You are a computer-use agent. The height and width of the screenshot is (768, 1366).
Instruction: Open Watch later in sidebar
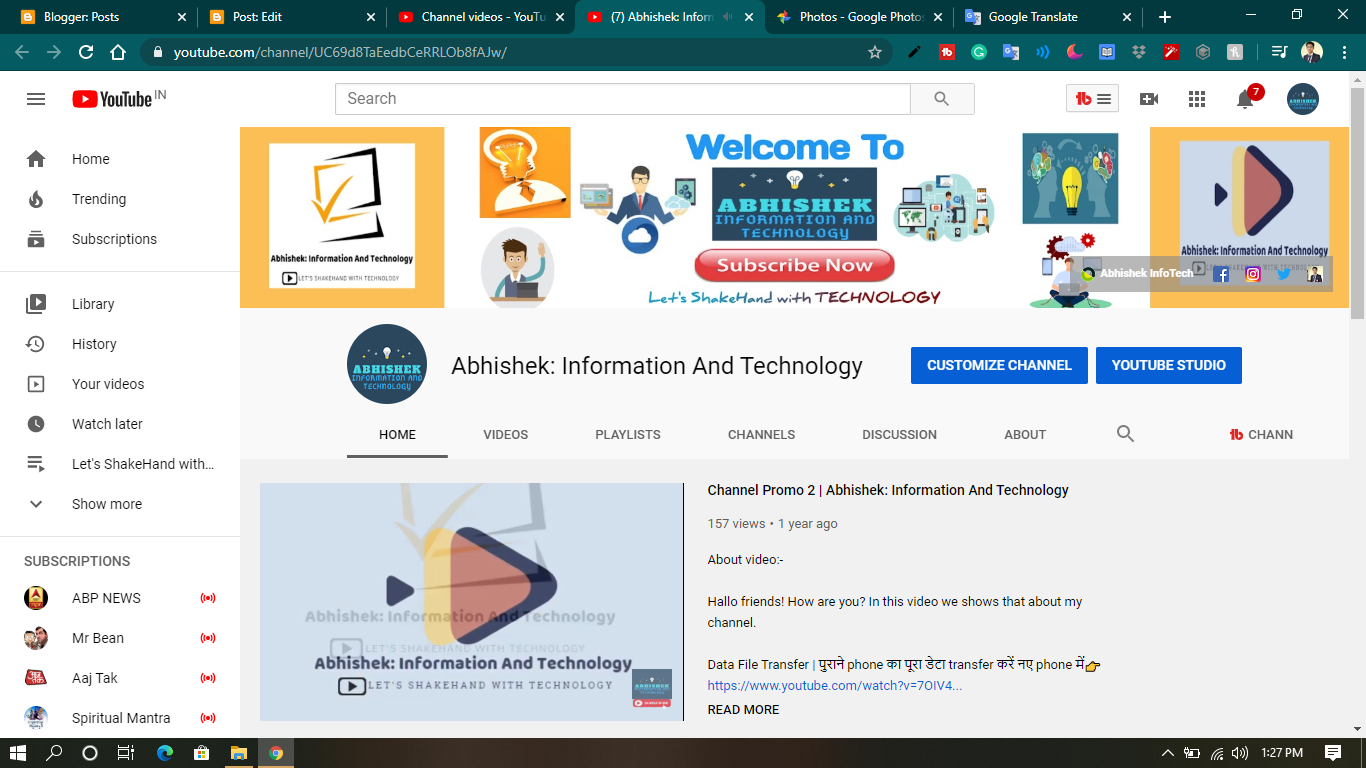pos(120,424)
